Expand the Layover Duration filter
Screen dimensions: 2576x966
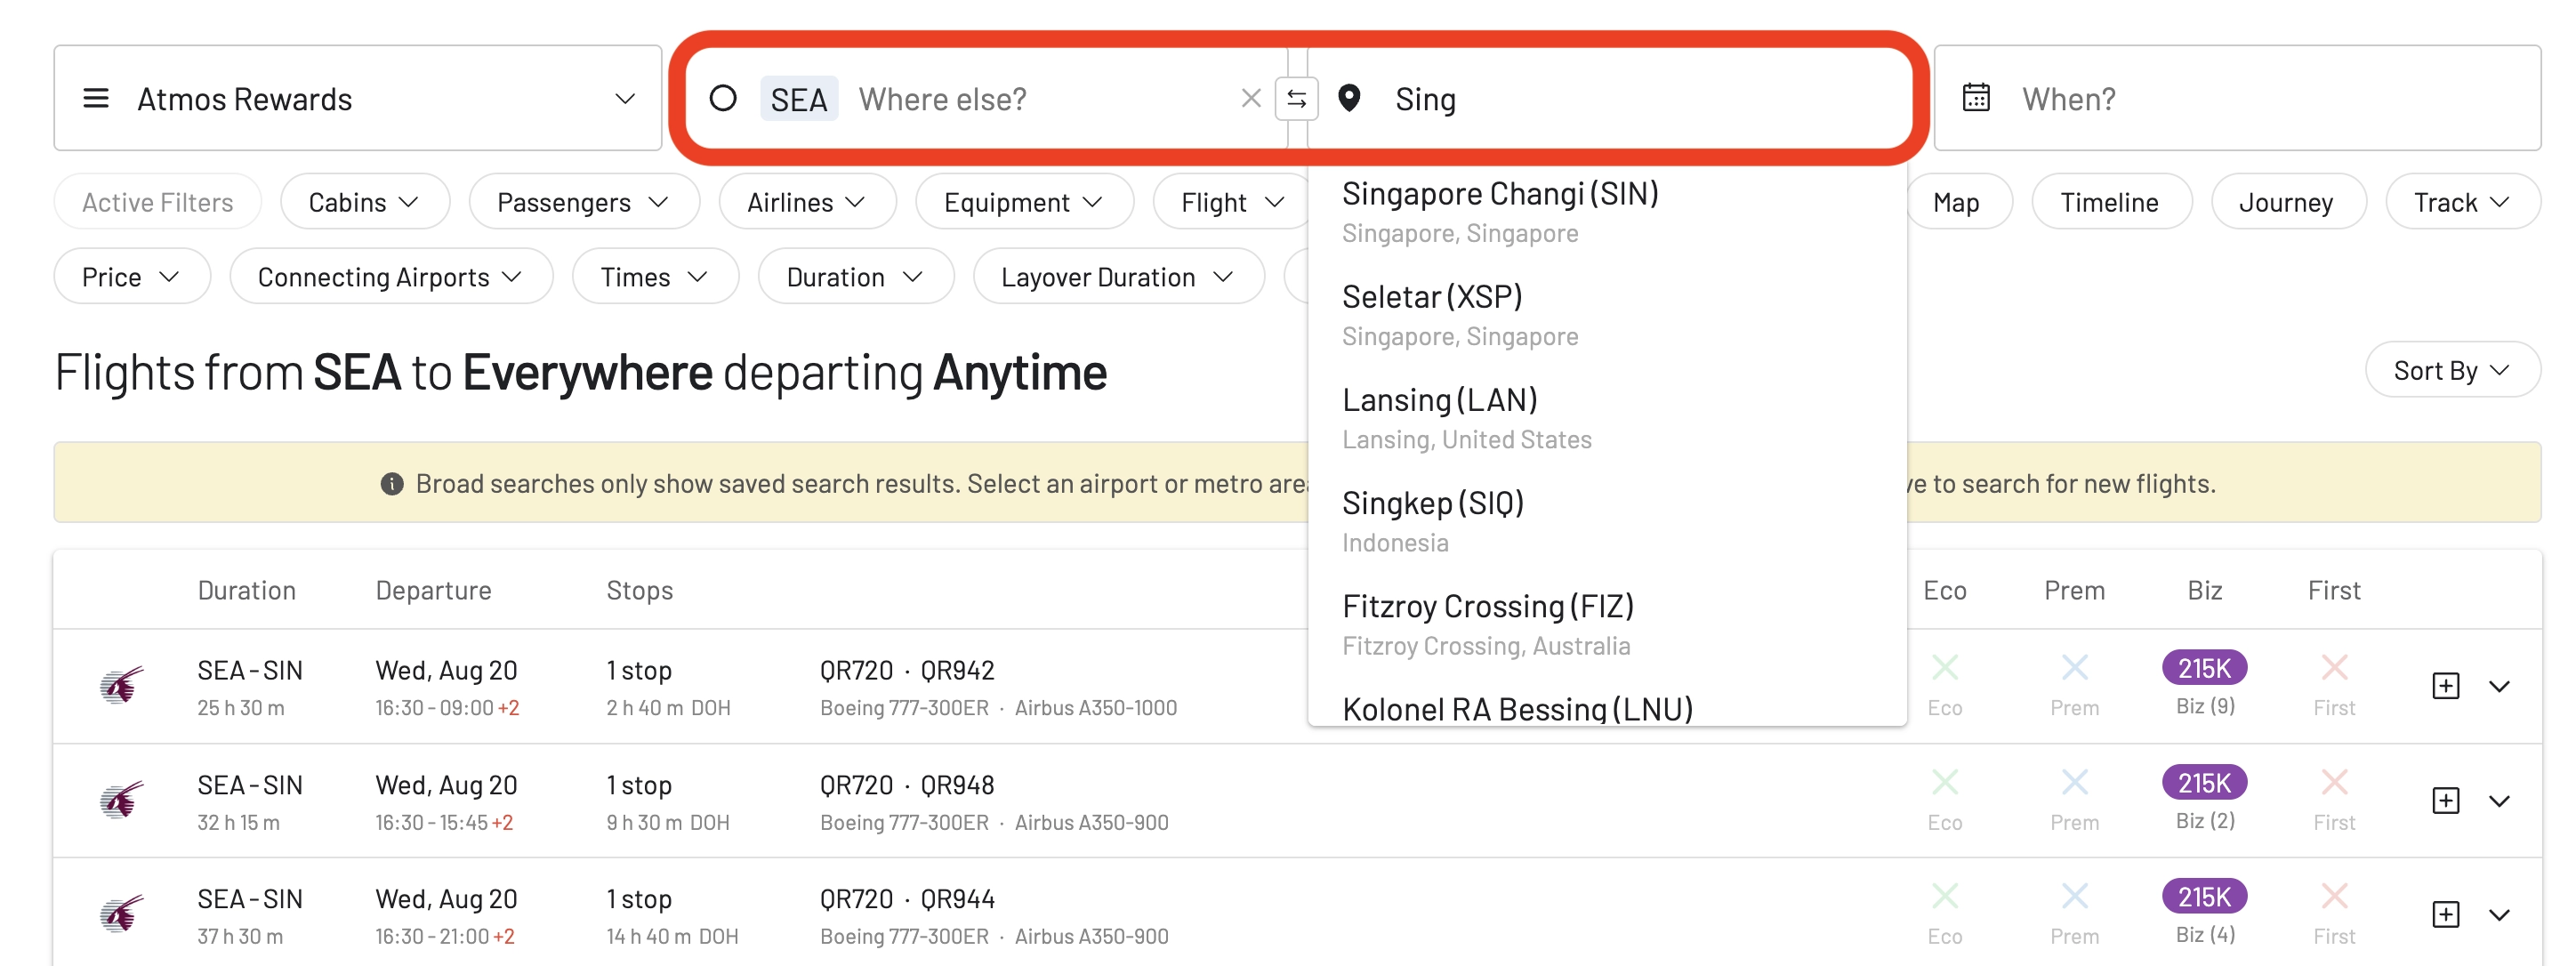(x=1118, y=276)
